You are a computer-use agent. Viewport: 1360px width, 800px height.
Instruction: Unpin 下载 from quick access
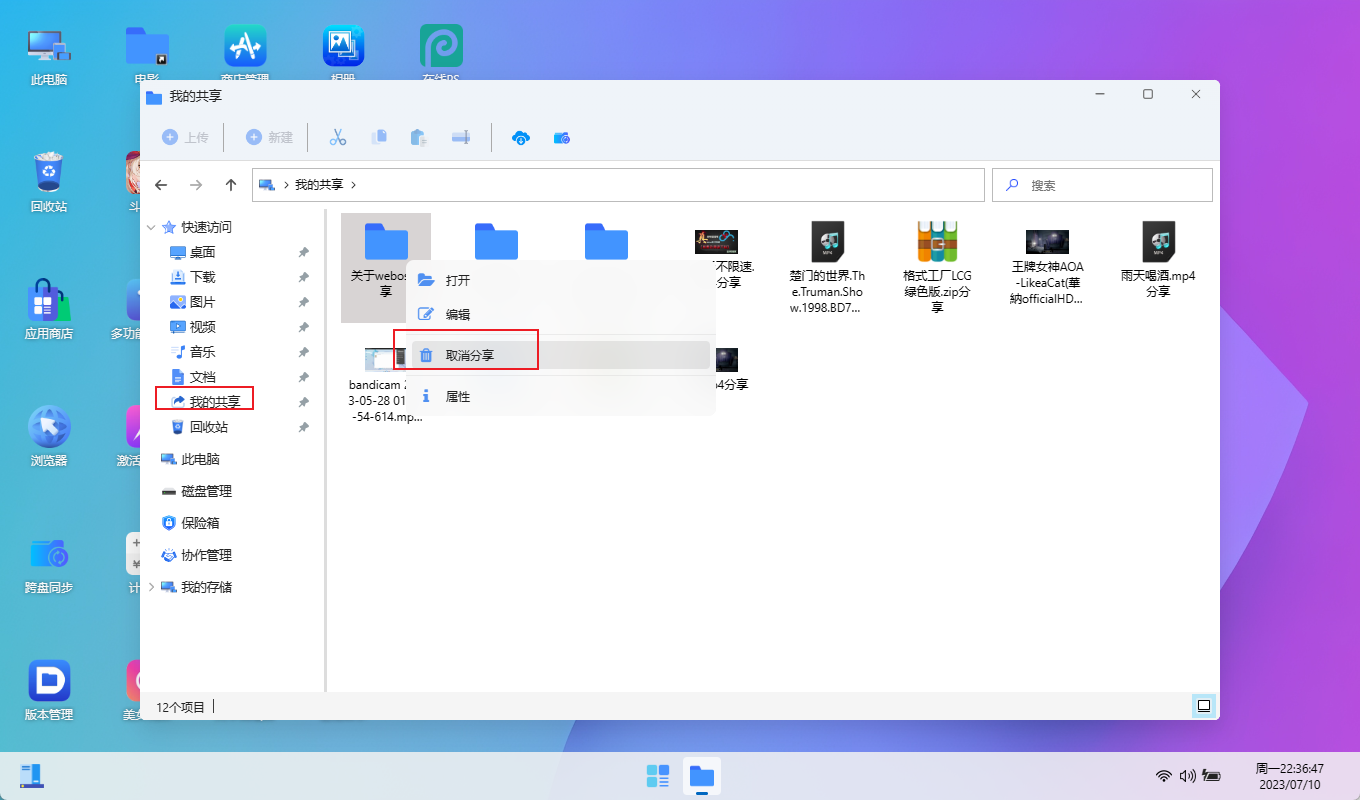click(x=304, y=277)
